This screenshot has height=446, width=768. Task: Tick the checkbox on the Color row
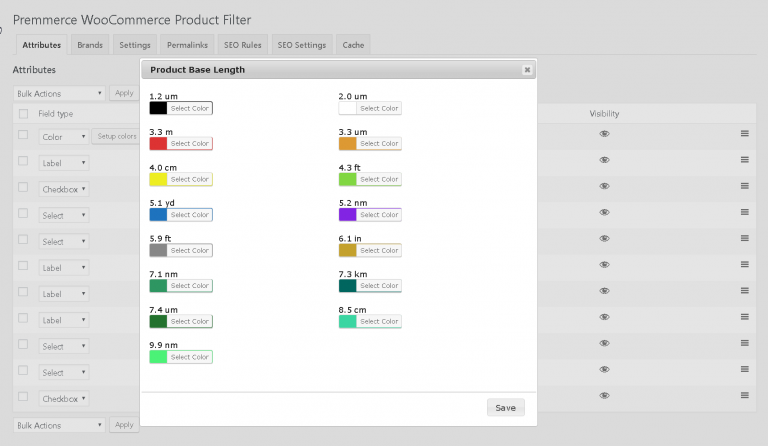pyautogui.click(x=23, y=135)
